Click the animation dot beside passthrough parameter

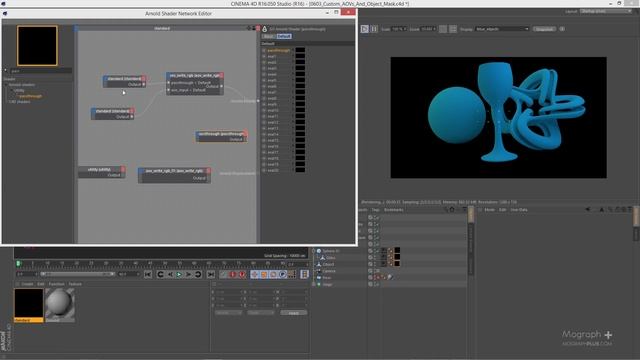[x=264, y=51]
